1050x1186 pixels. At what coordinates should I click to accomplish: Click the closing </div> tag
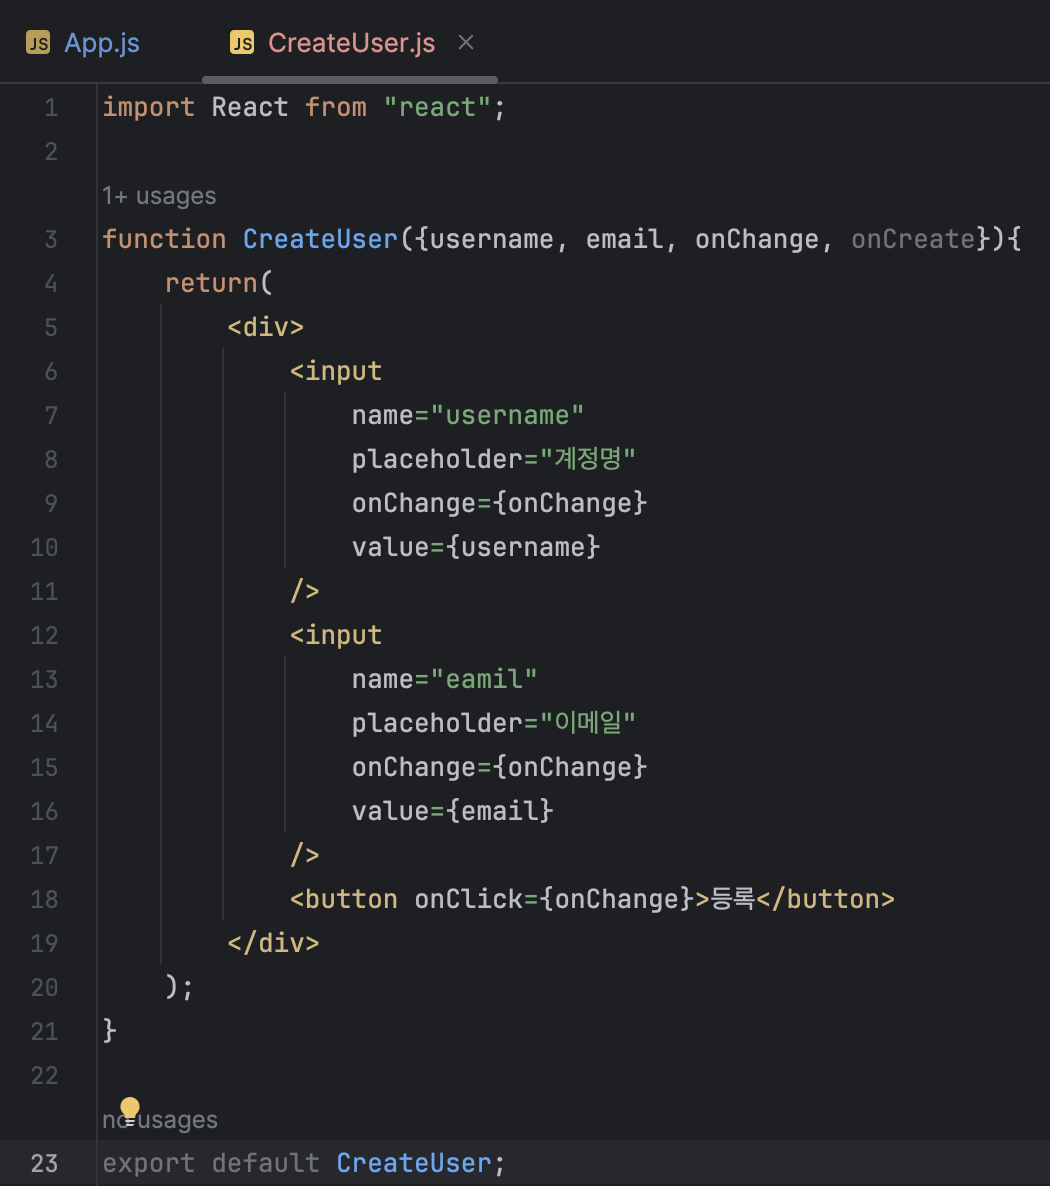coord(273,943)
